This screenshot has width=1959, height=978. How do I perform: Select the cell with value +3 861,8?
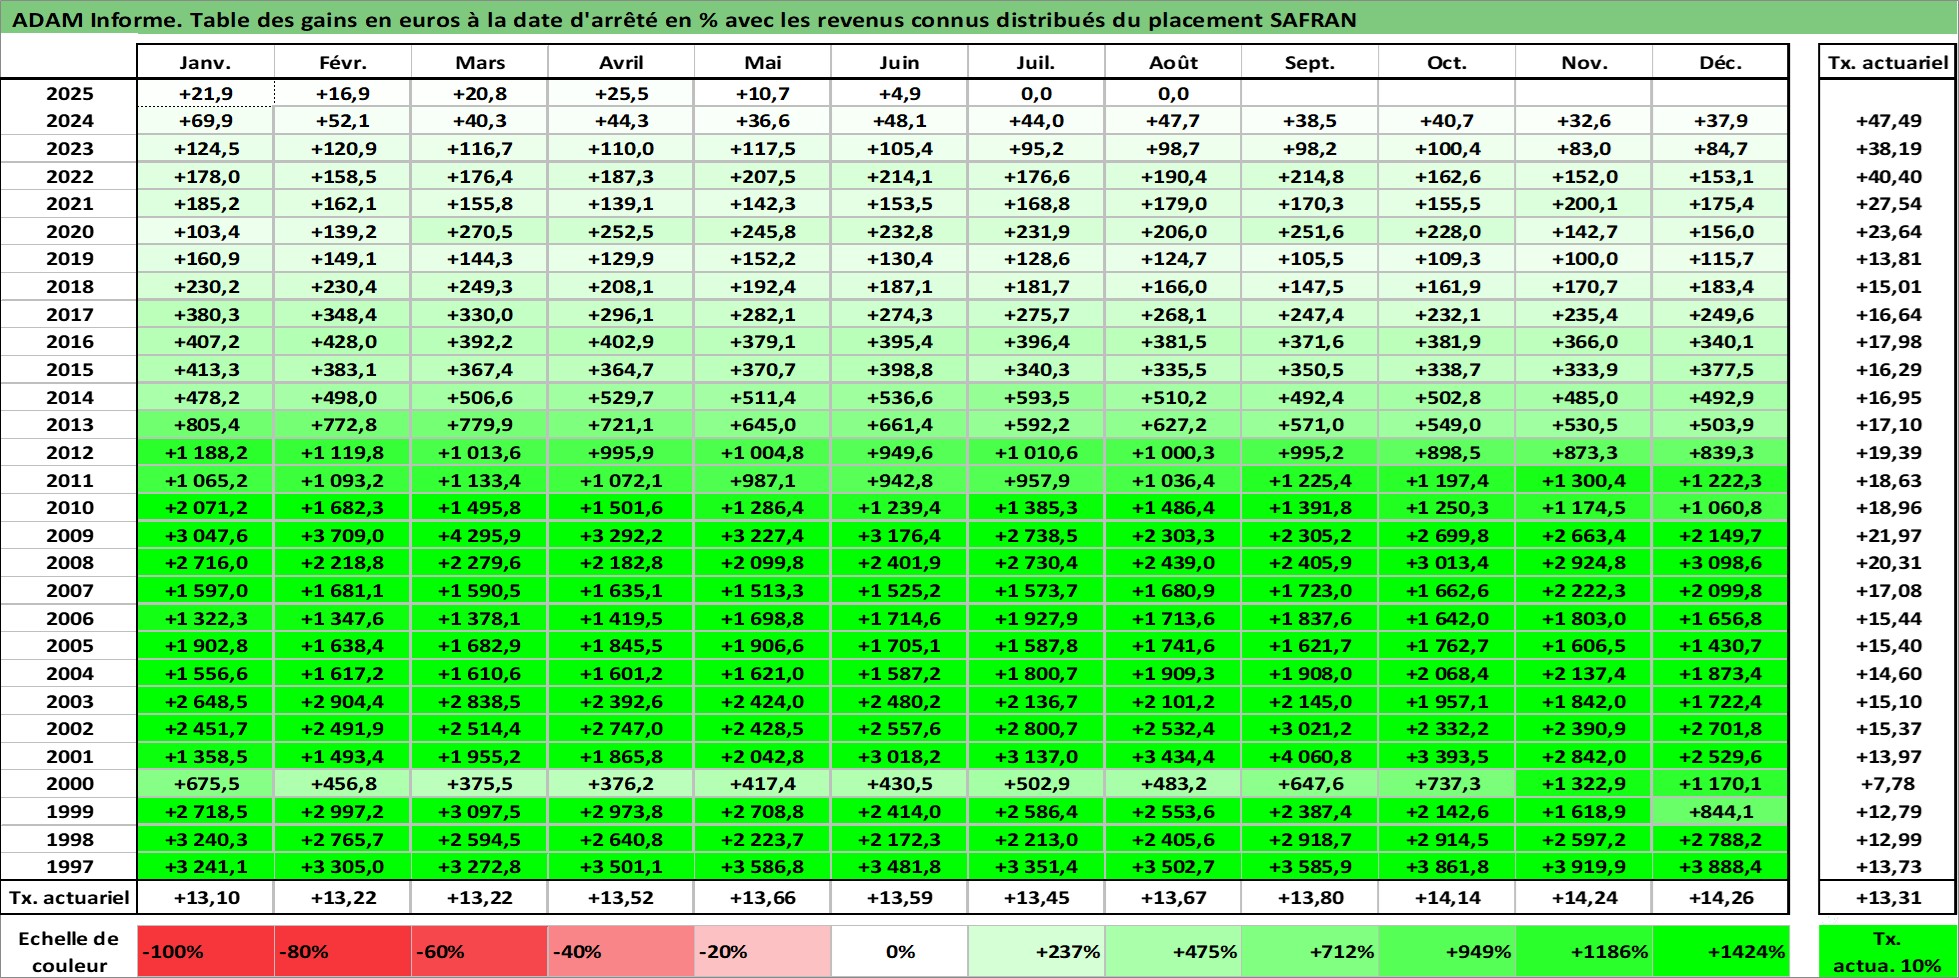pos(1447,867)
